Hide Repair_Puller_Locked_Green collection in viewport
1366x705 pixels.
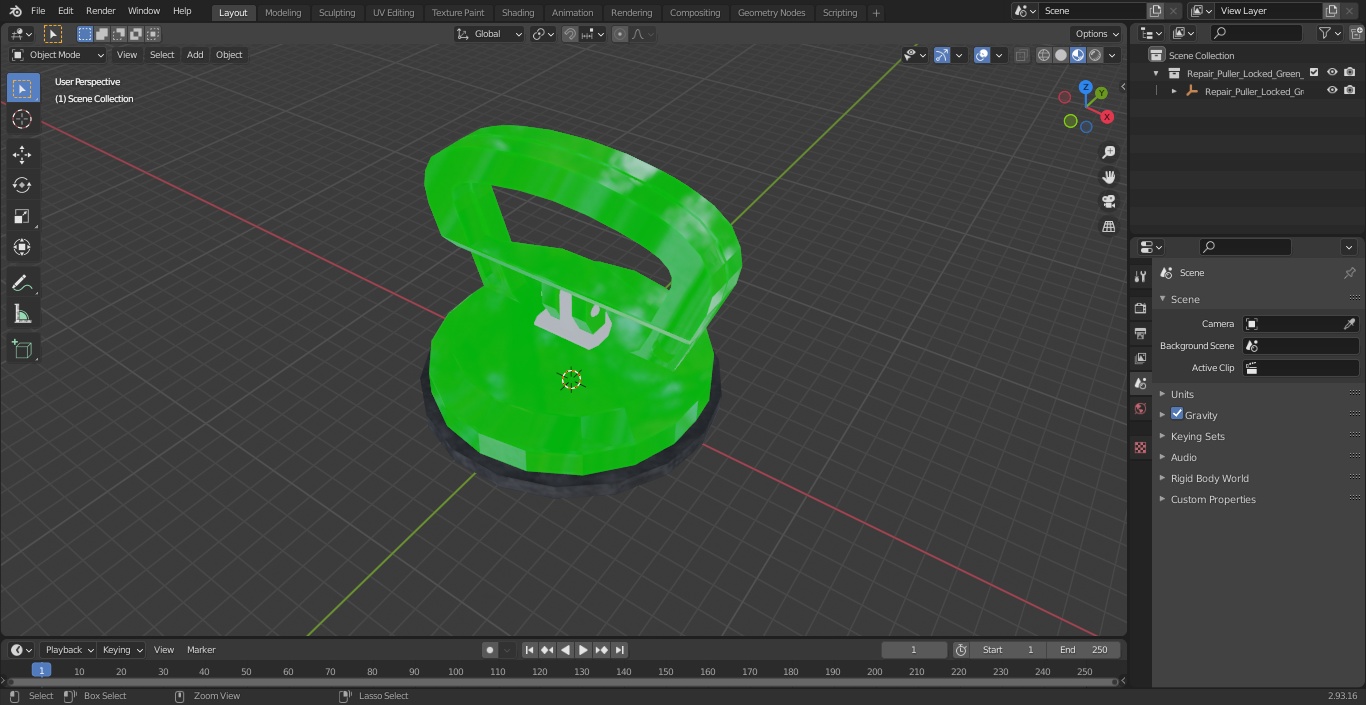pyautogui.click(x=1332, y=73)
